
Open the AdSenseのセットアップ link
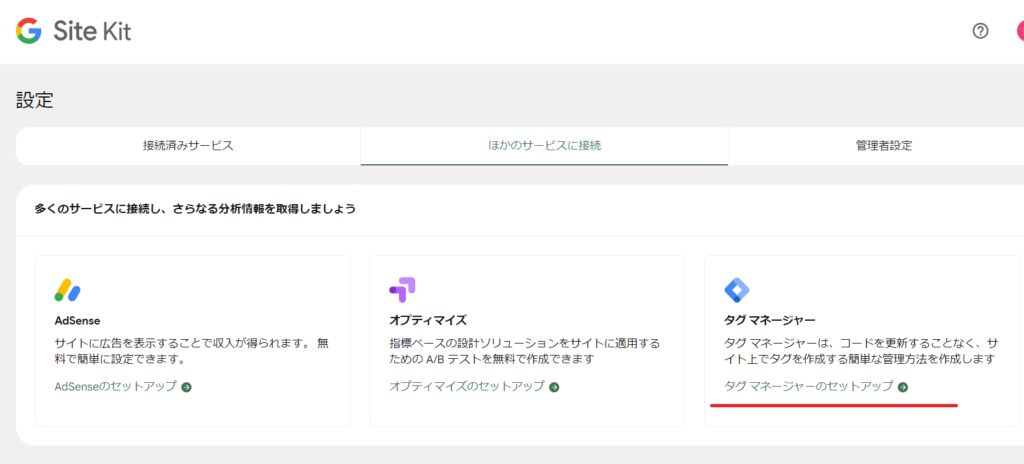pyautogui.click(x=116, y=386)
